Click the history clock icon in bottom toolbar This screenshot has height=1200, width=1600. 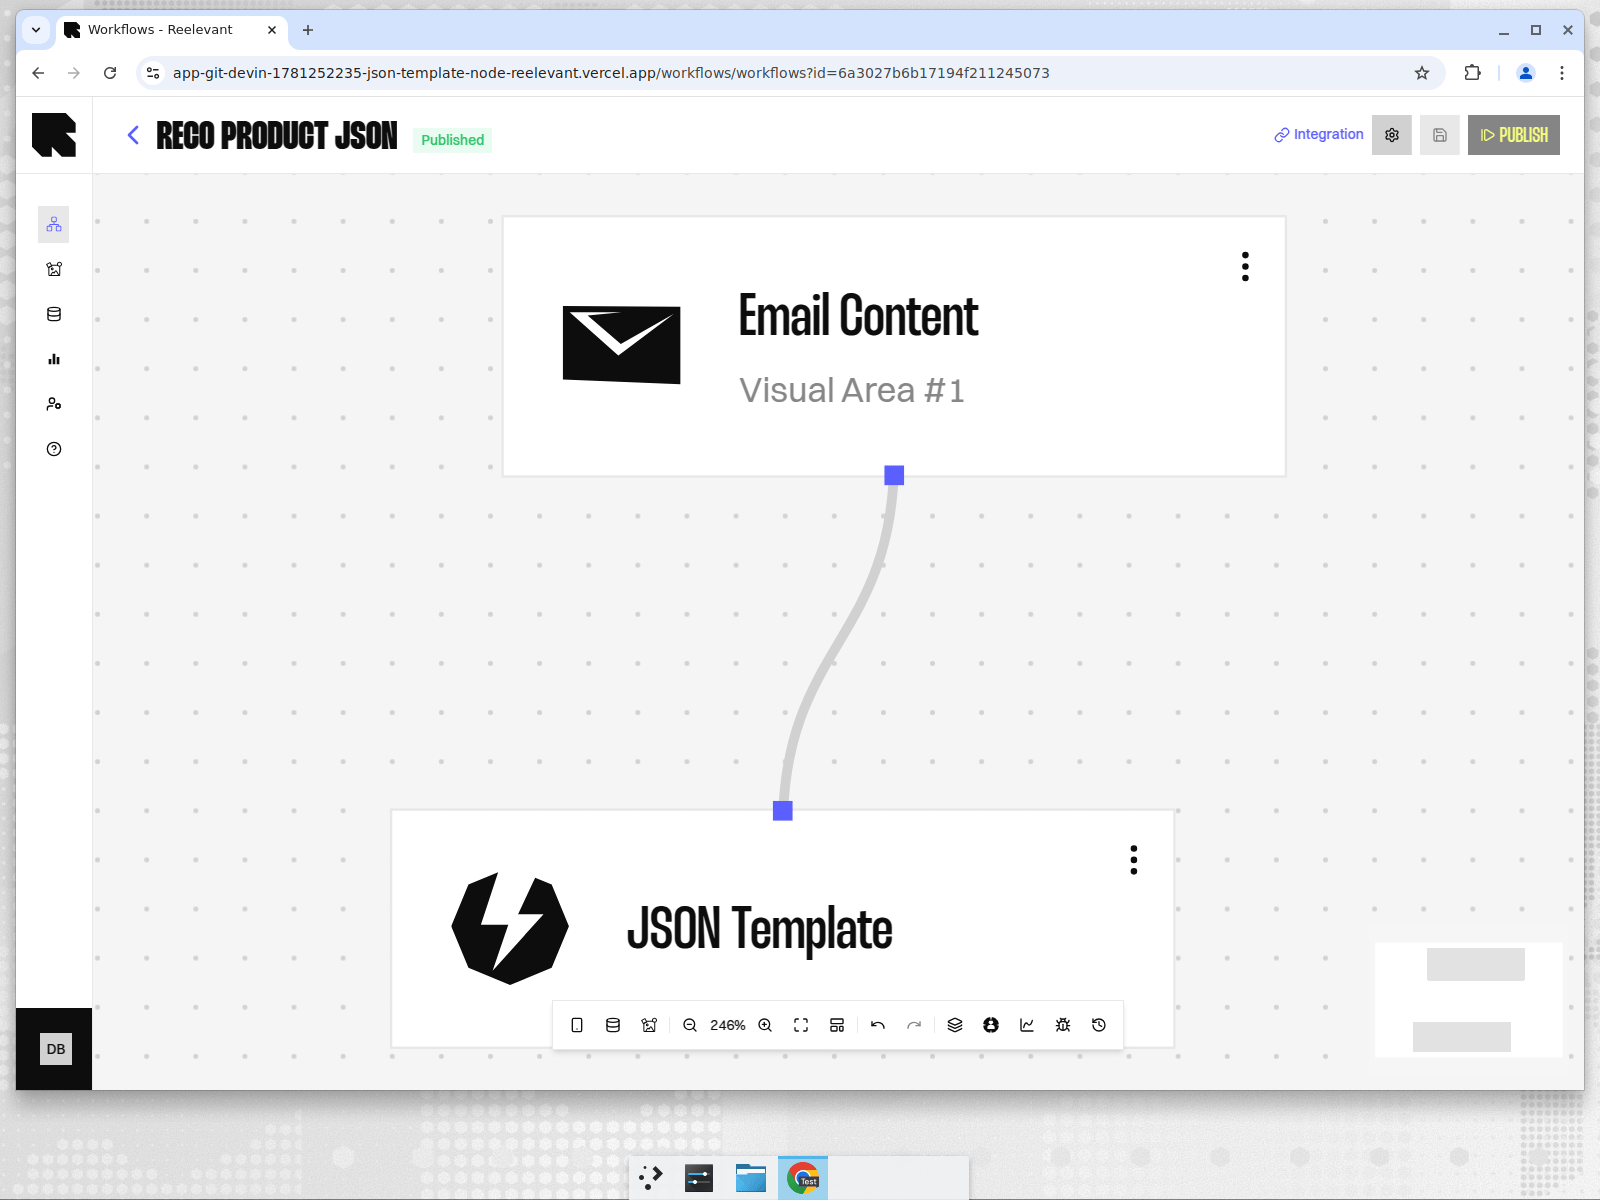[x=1099, y=1025]
